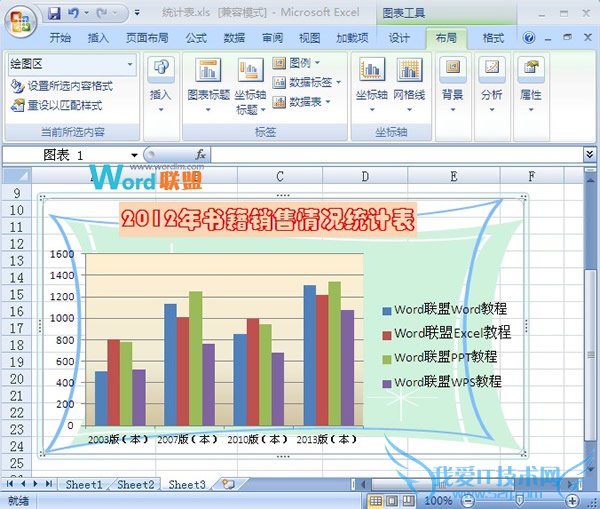Switch to the 公式 tab

pyautogui.click(x=196, y=38)
